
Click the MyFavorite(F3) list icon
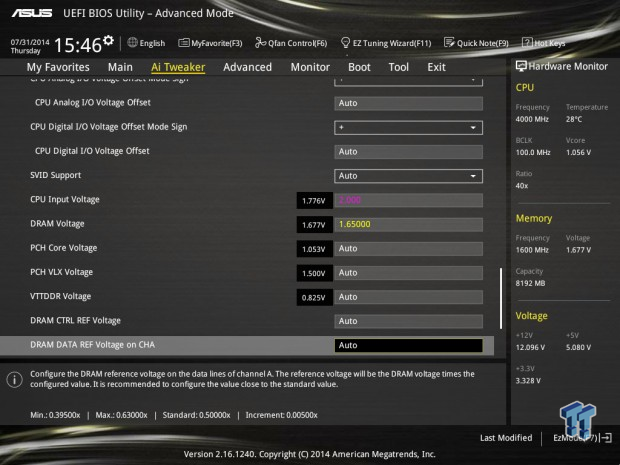point(183,43)
